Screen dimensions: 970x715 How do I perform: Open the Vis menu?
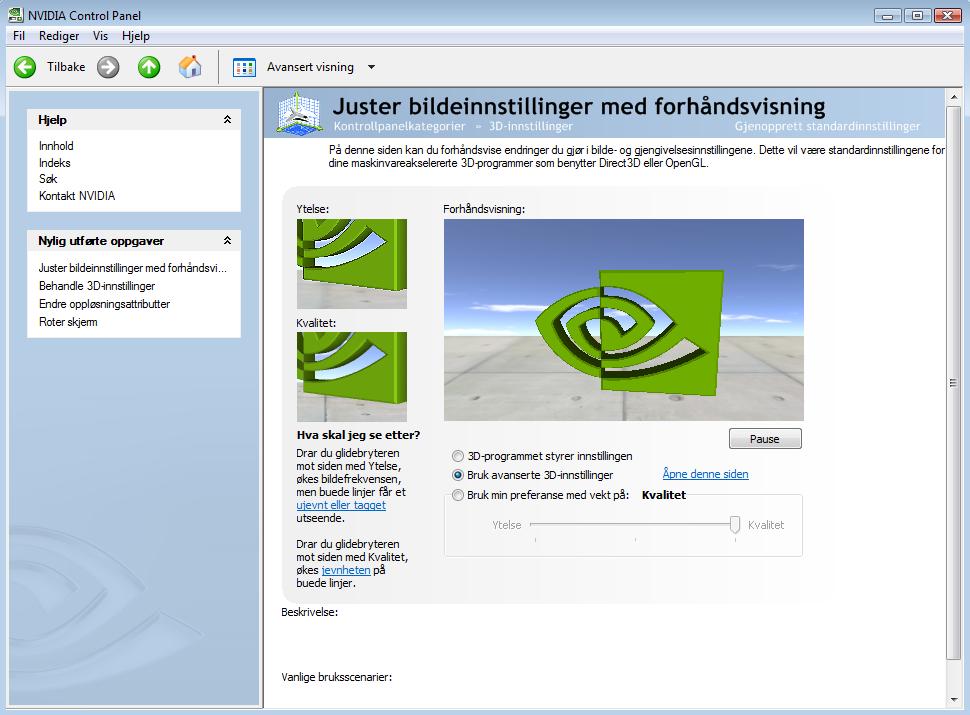click(x=100, y=36)
